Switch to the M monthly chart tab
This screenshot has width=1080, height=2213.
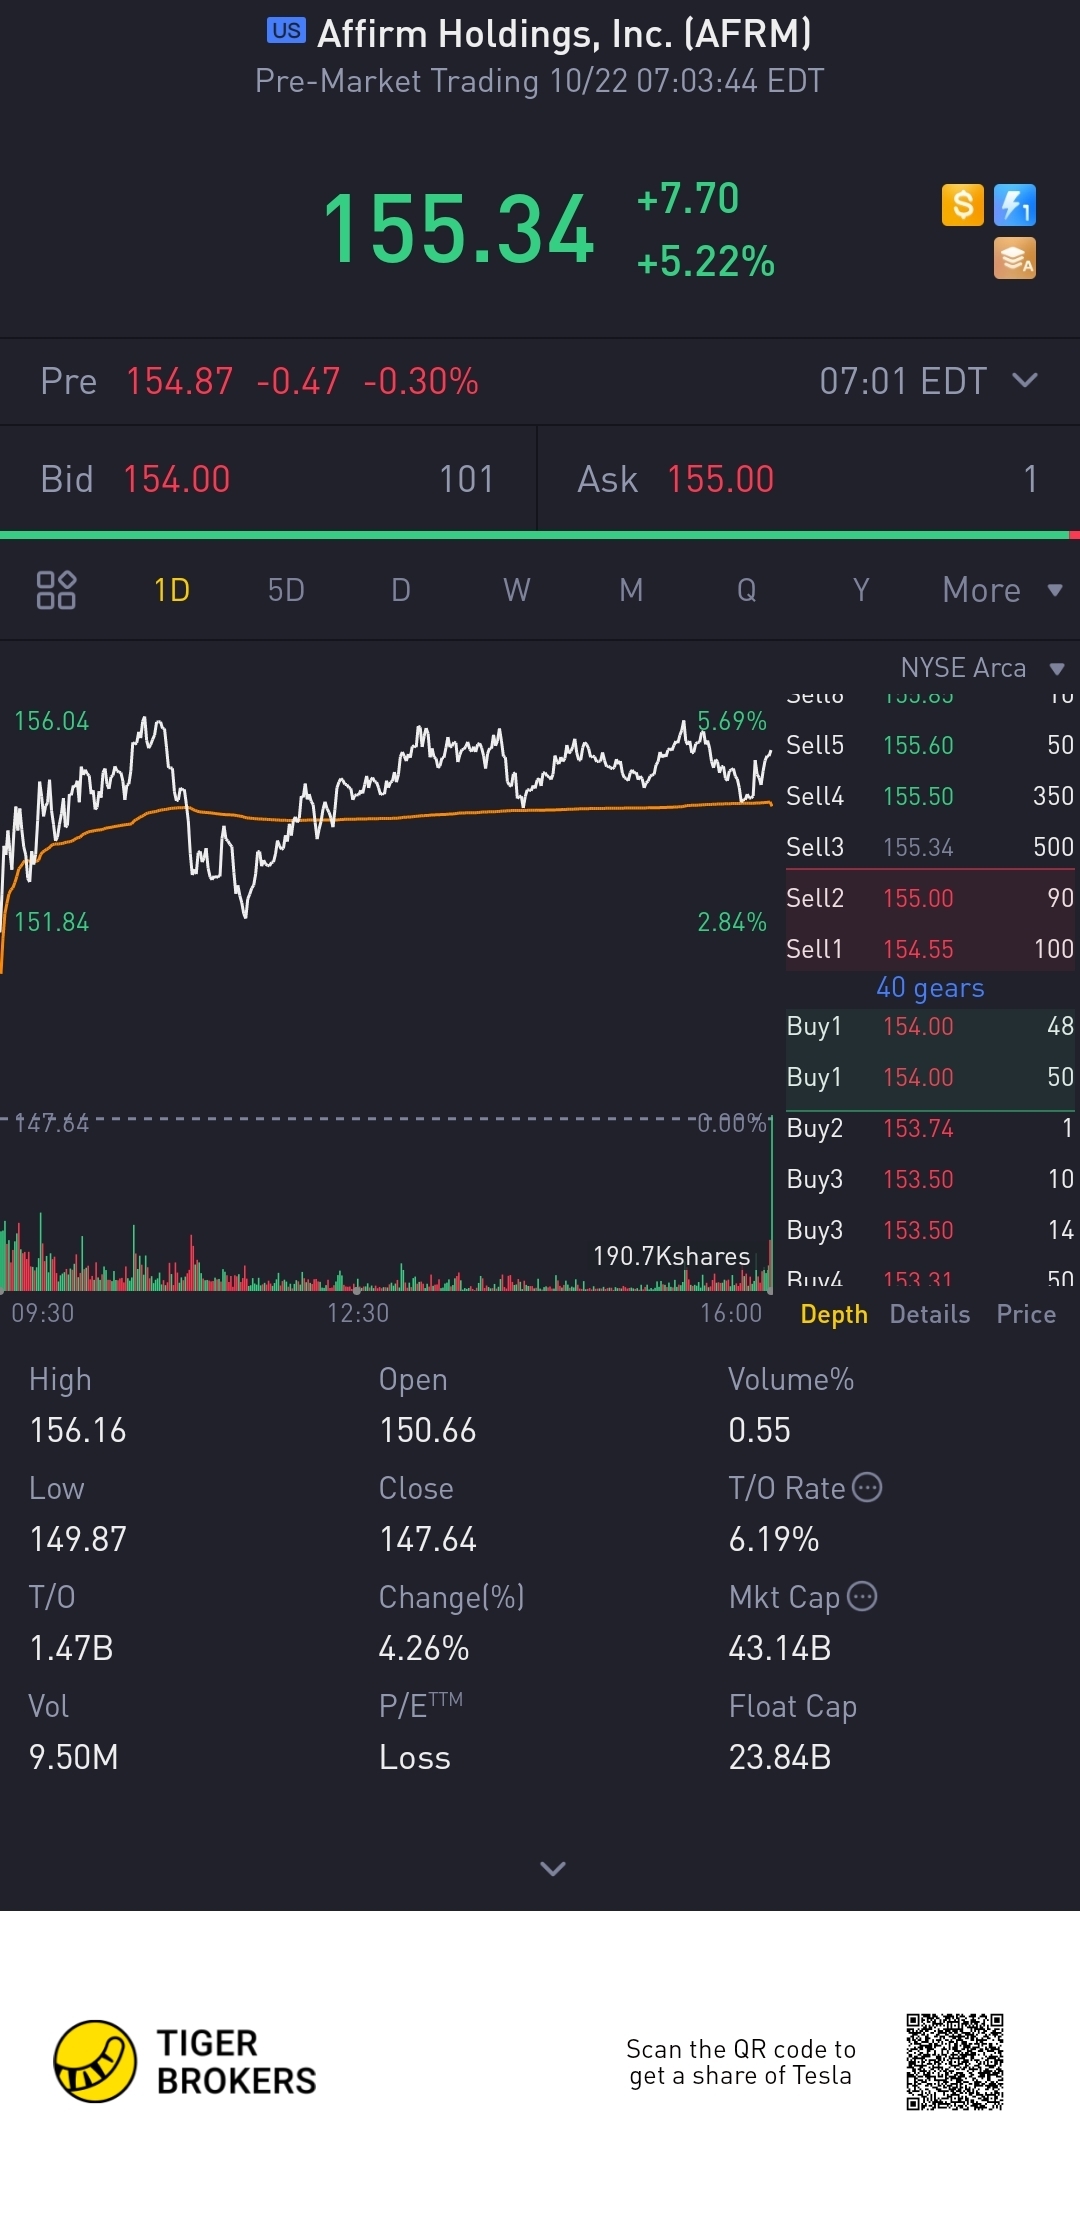(x=631, y=590)
